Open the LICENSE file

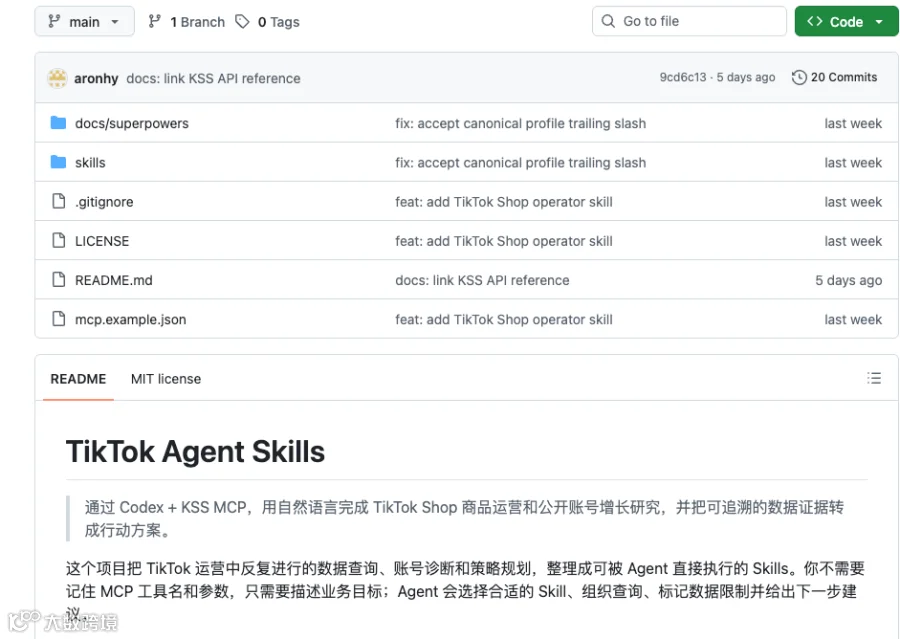[102, 241]
